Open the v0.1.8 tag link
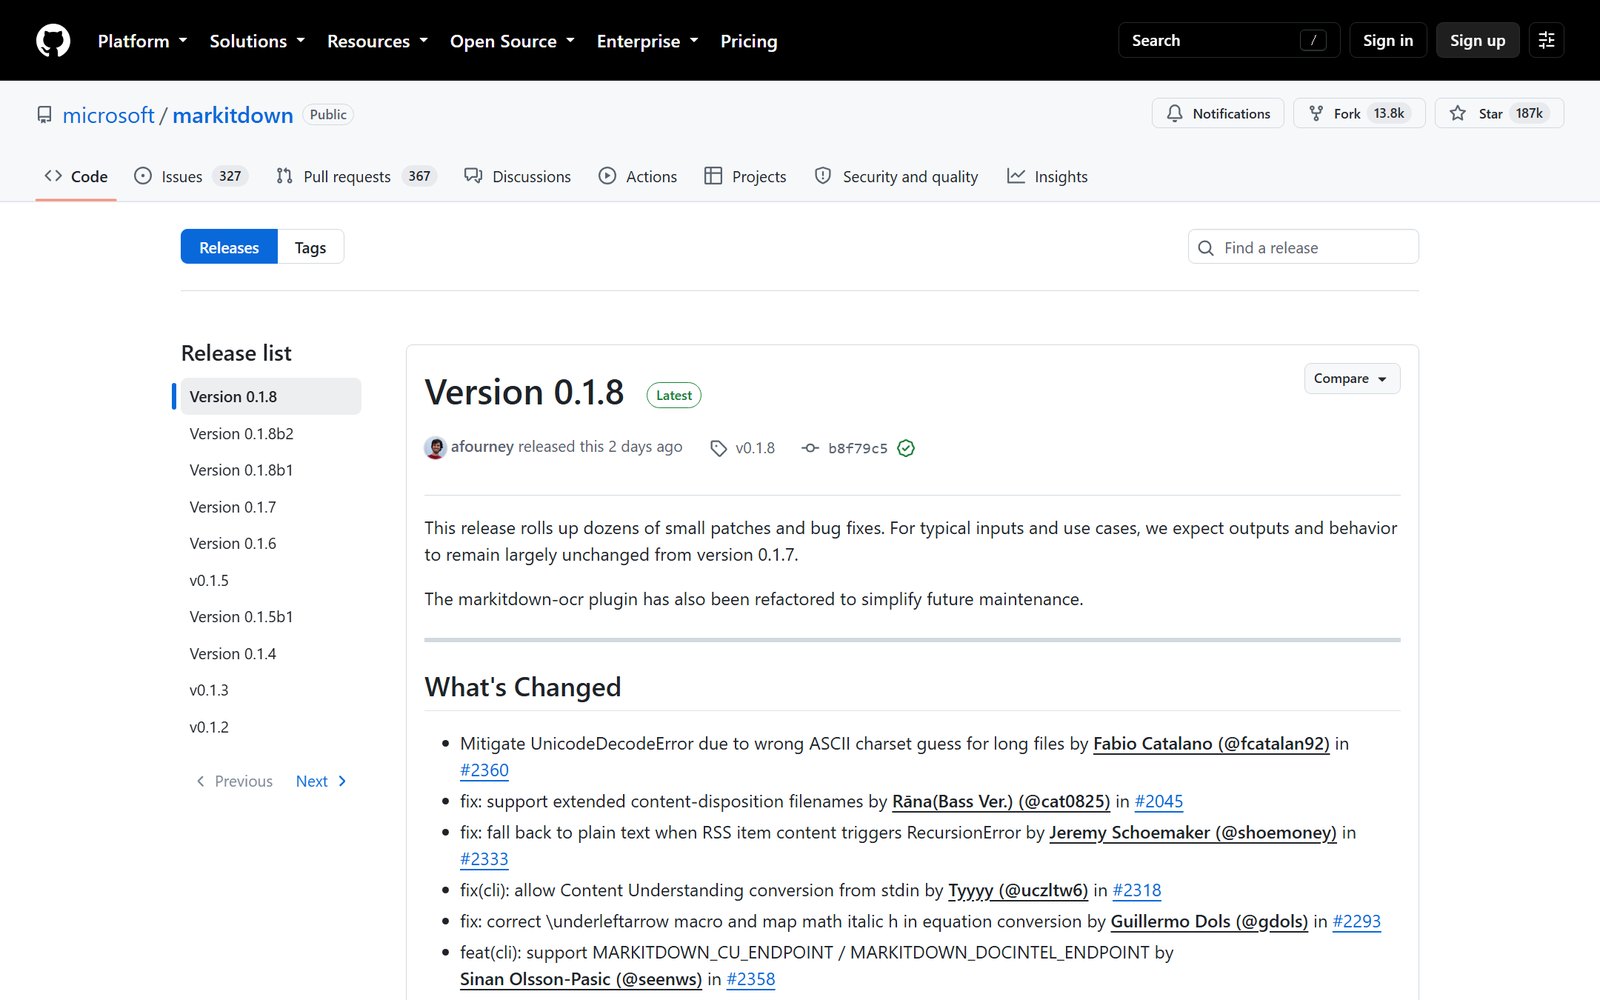Viewport: 1600px width, 1000px height. click(743, 448)
